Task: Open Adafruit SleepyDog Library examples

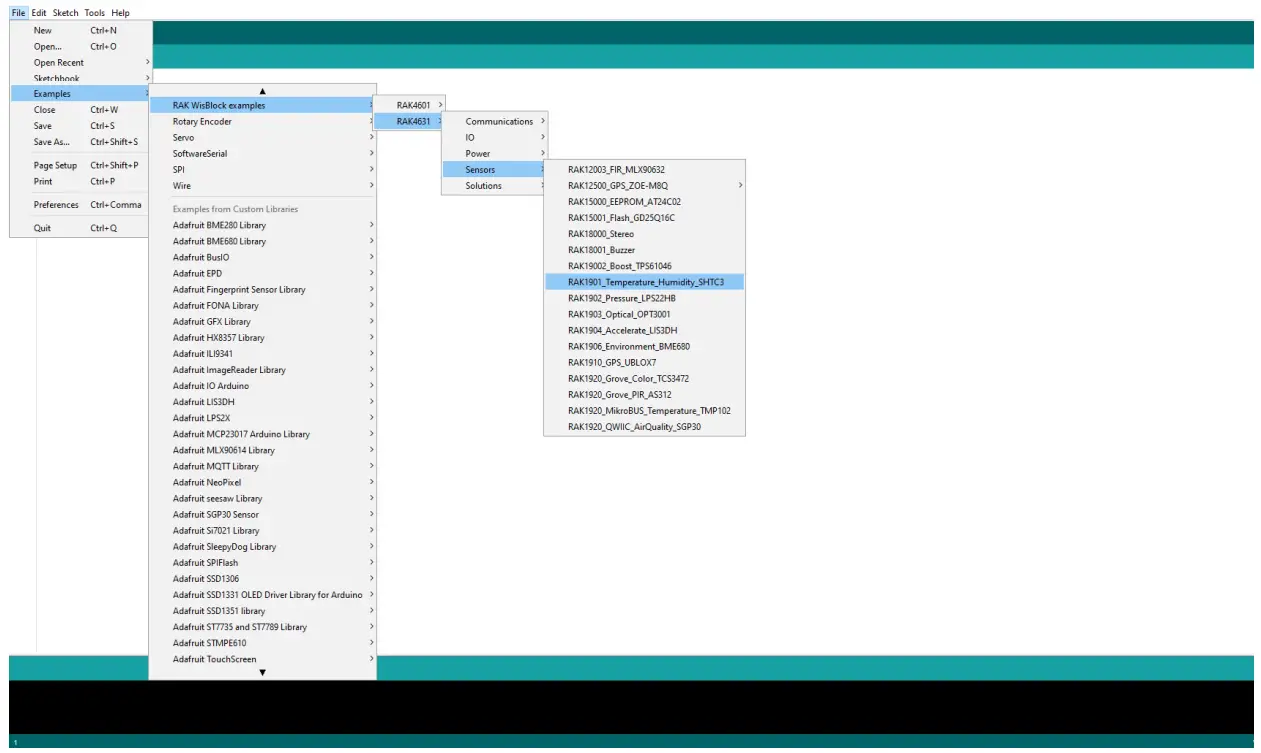Action: pyautogui.click(x=263, y=546)
